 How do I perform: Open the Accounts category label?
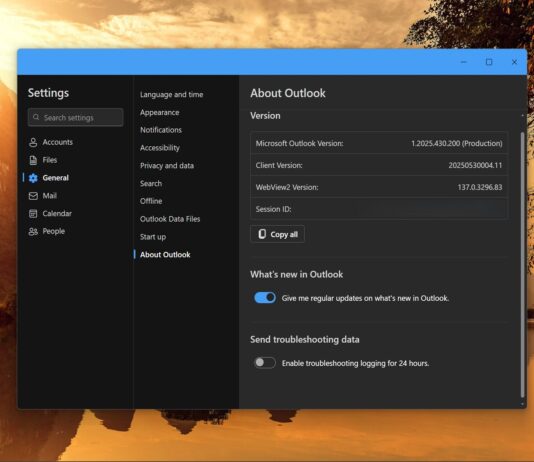point(58,142)
